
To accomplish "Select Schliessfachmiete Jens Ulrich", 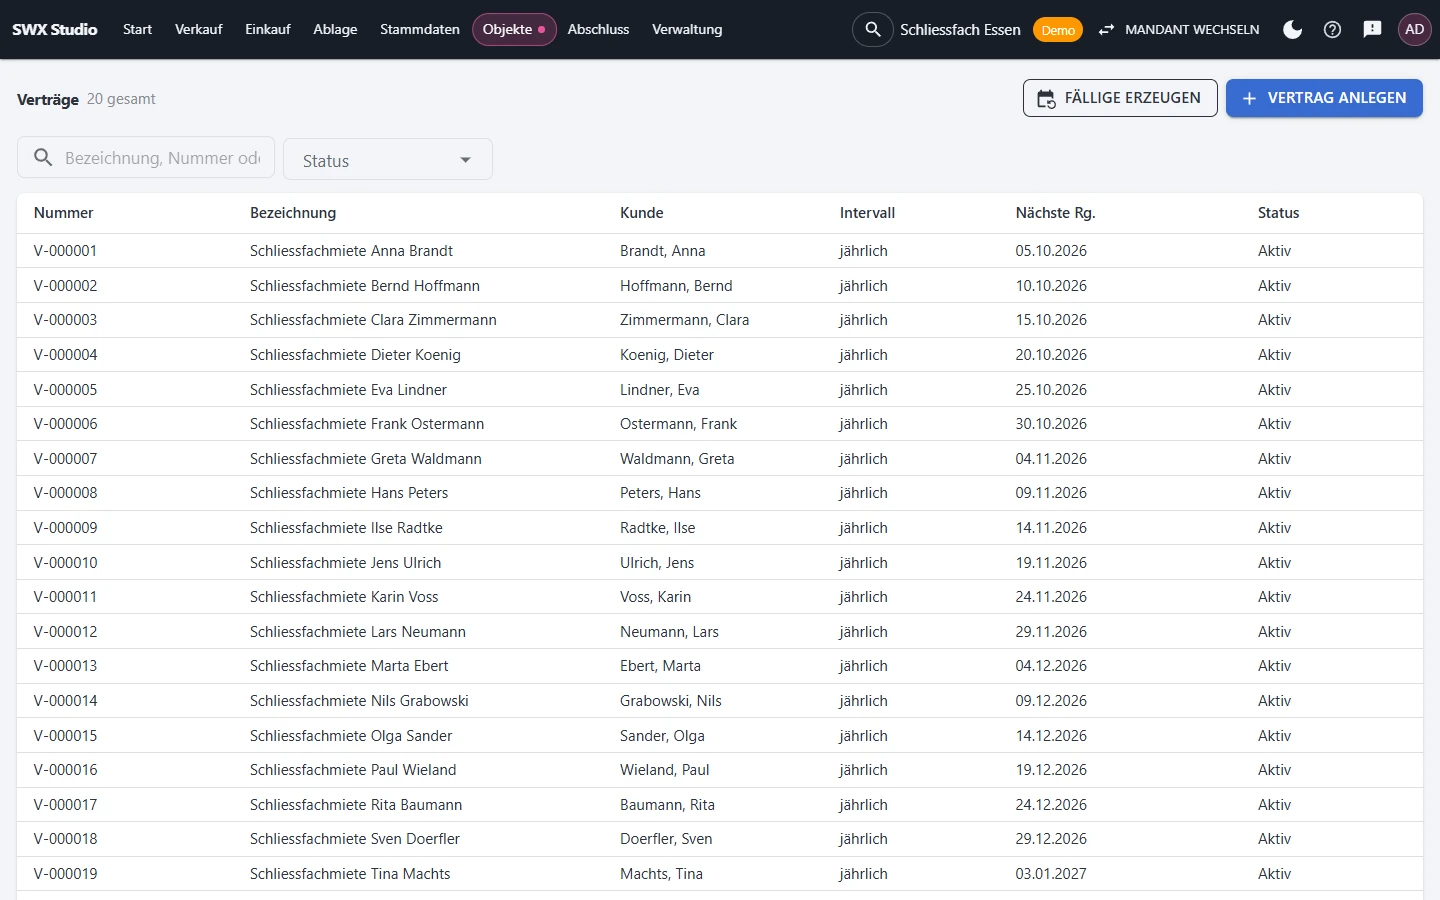I will [345, 563].
